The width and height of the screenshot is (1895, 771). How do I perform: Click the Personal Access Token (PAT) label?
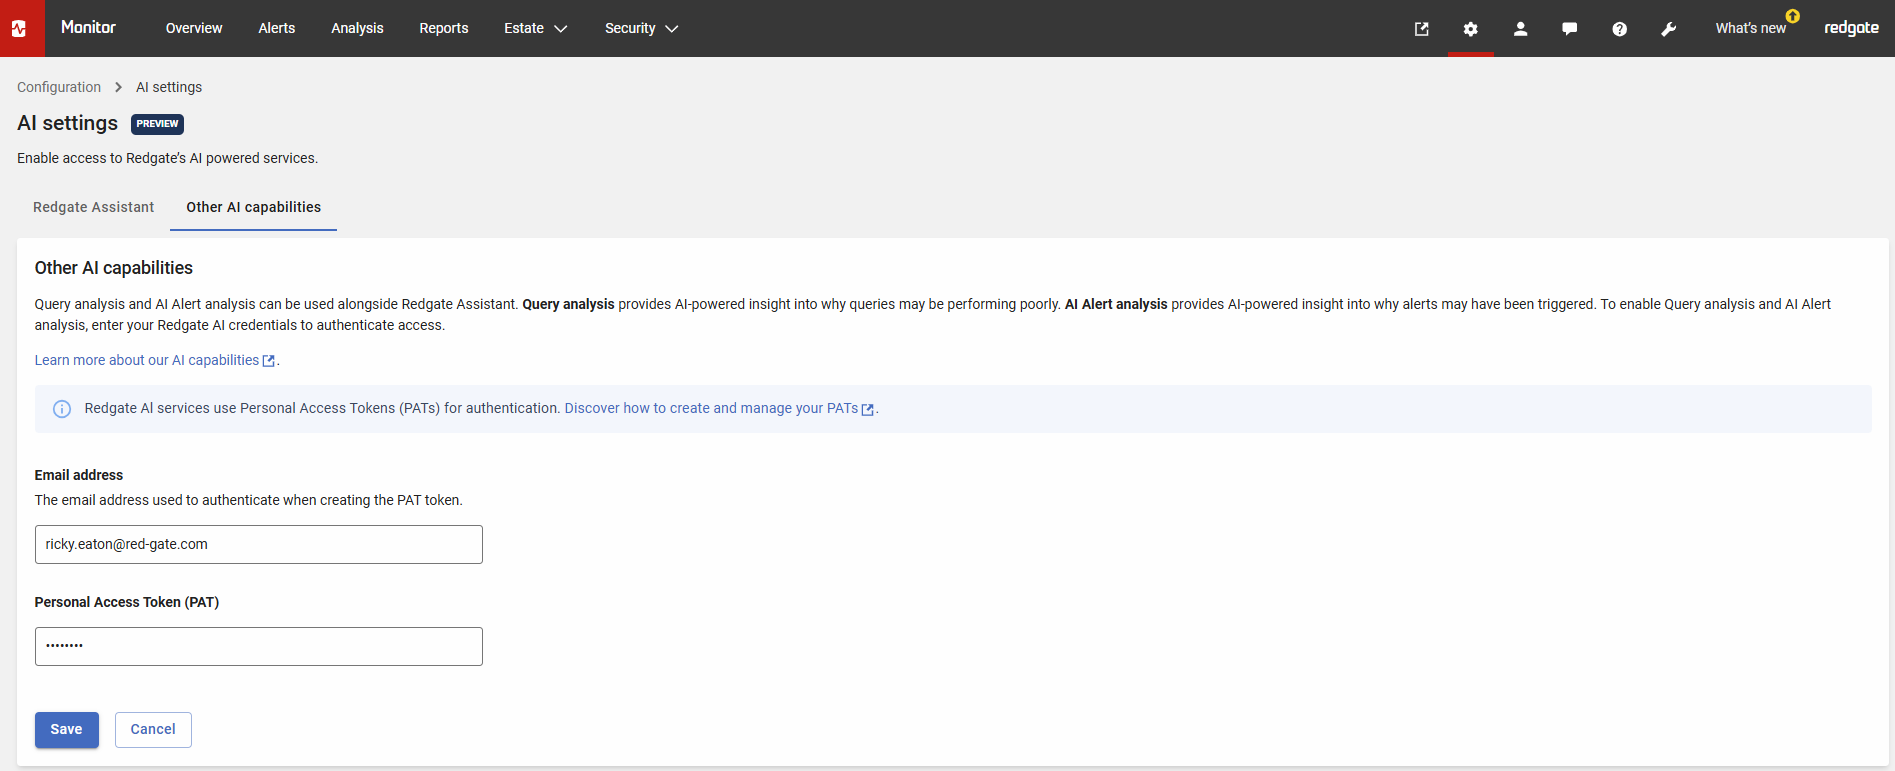(127, 602)
